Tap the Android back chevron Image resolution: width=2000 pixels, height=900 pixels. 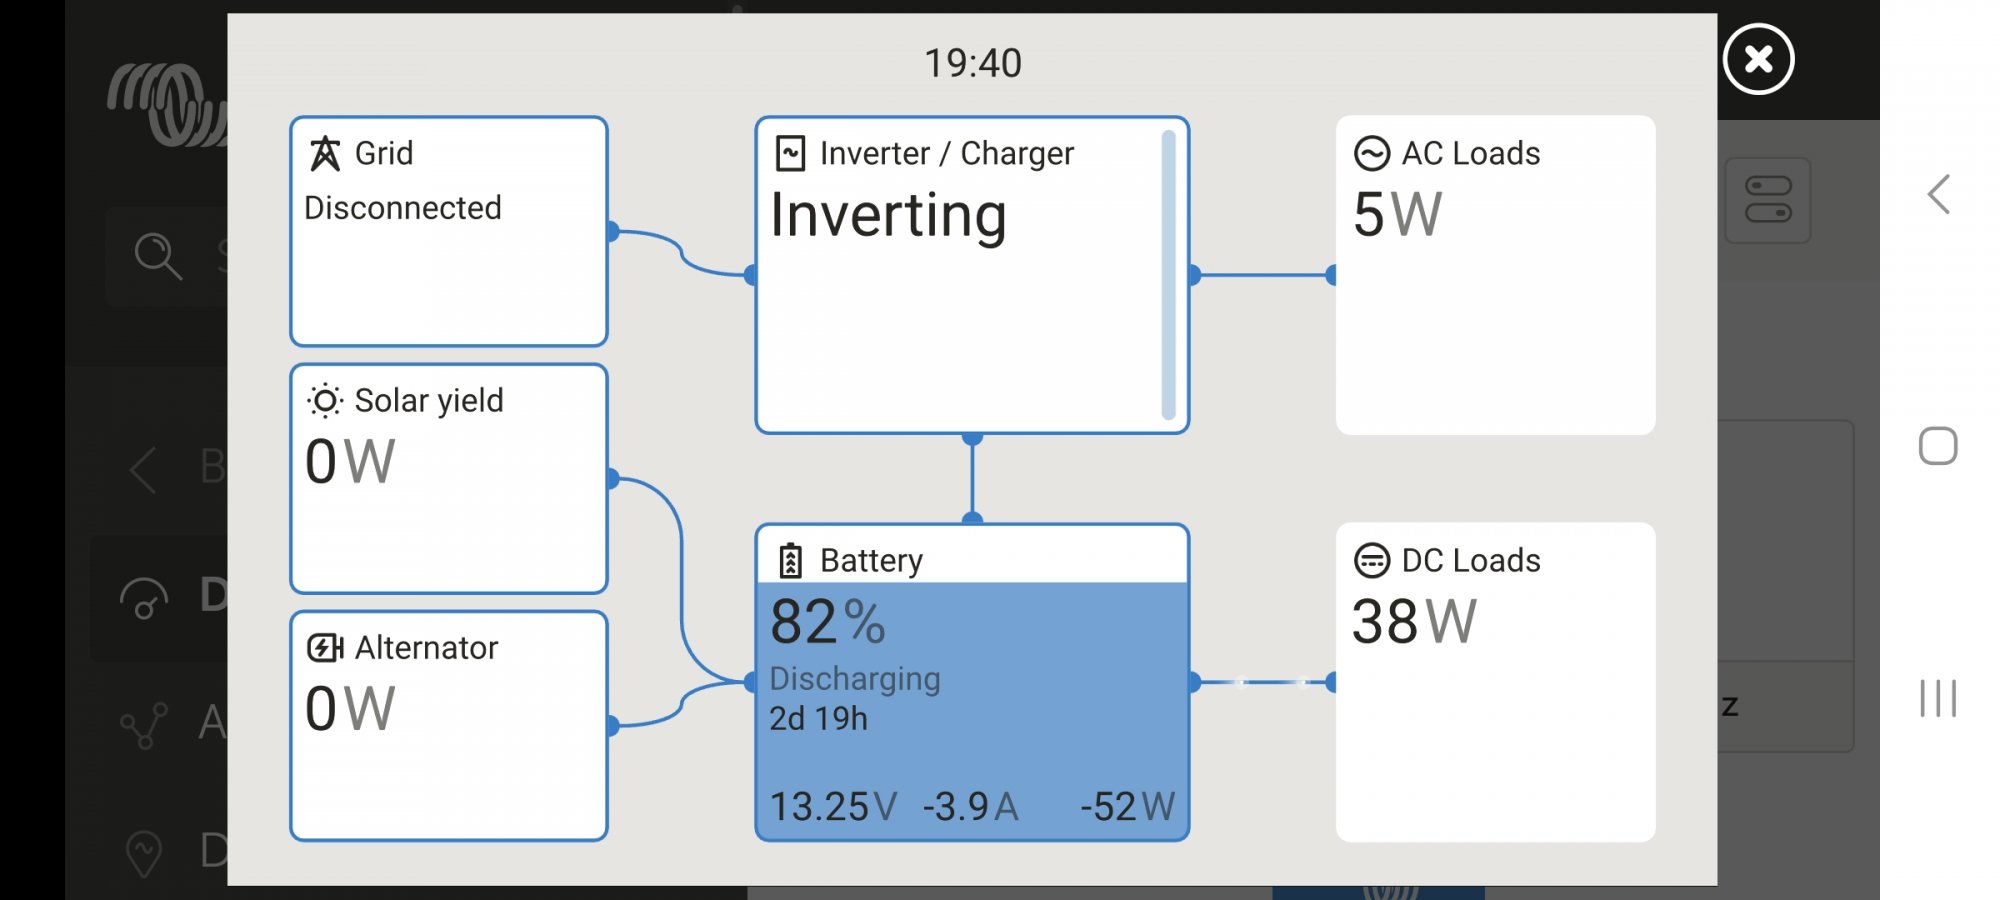[x=1939, y=194]
